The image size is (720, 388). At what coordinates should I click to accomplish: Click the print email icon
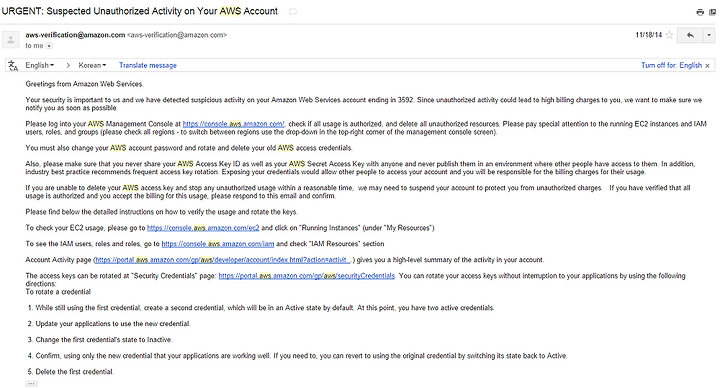(x=700, y=12)
